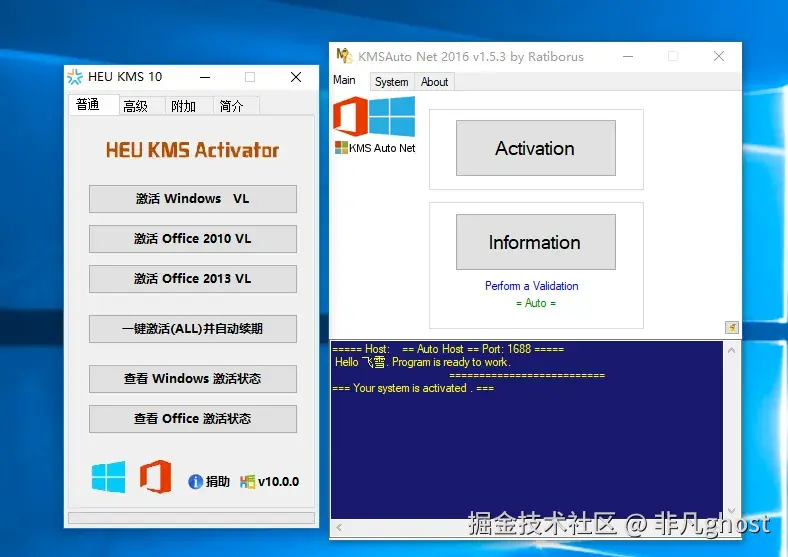Close the HEU KMS 10 window
Image resolution: width=788 pixels, height=557 pixels.
[x=296, y=77]
